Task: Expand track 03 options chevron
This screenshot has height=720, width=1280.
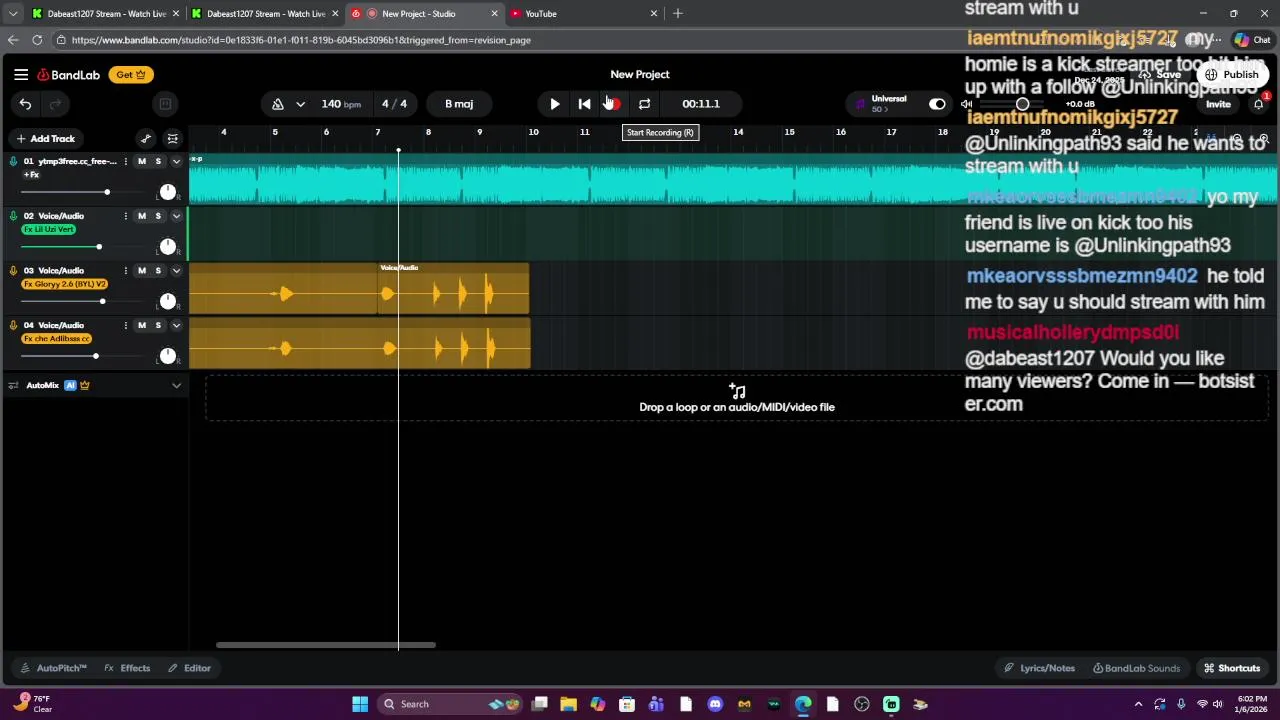Action: [x=176, y=271]
